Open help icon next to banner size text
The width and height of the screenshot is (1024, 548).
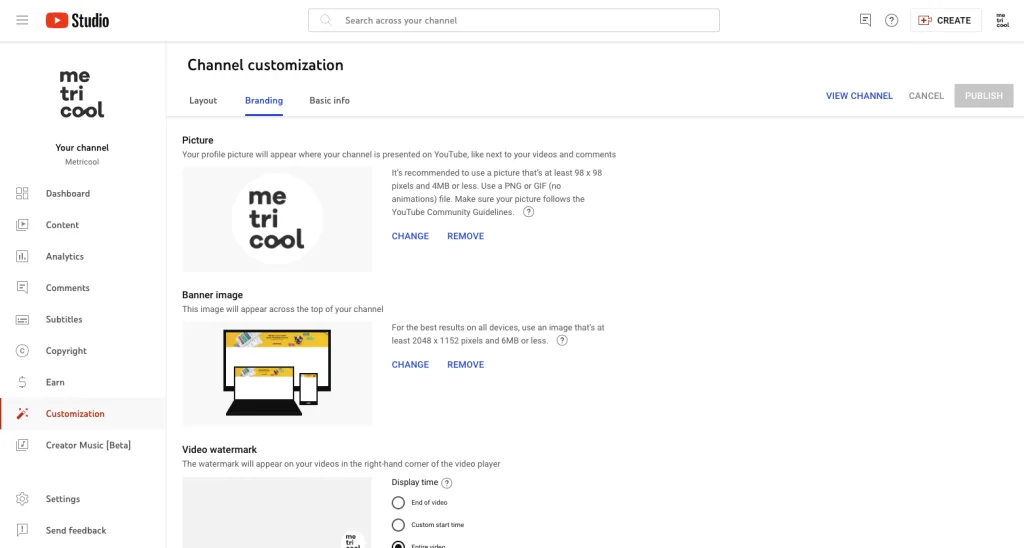pos(562,340)
